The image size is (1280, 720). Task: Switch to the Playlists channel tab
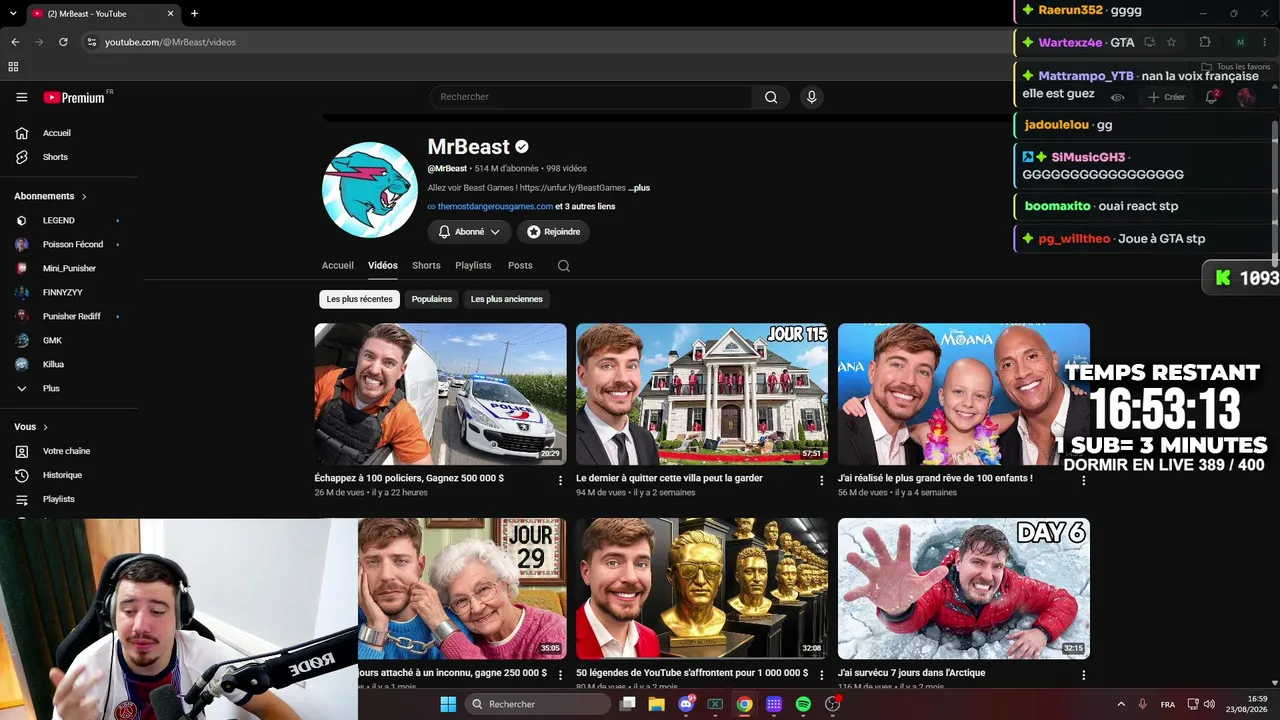(473, 266)
